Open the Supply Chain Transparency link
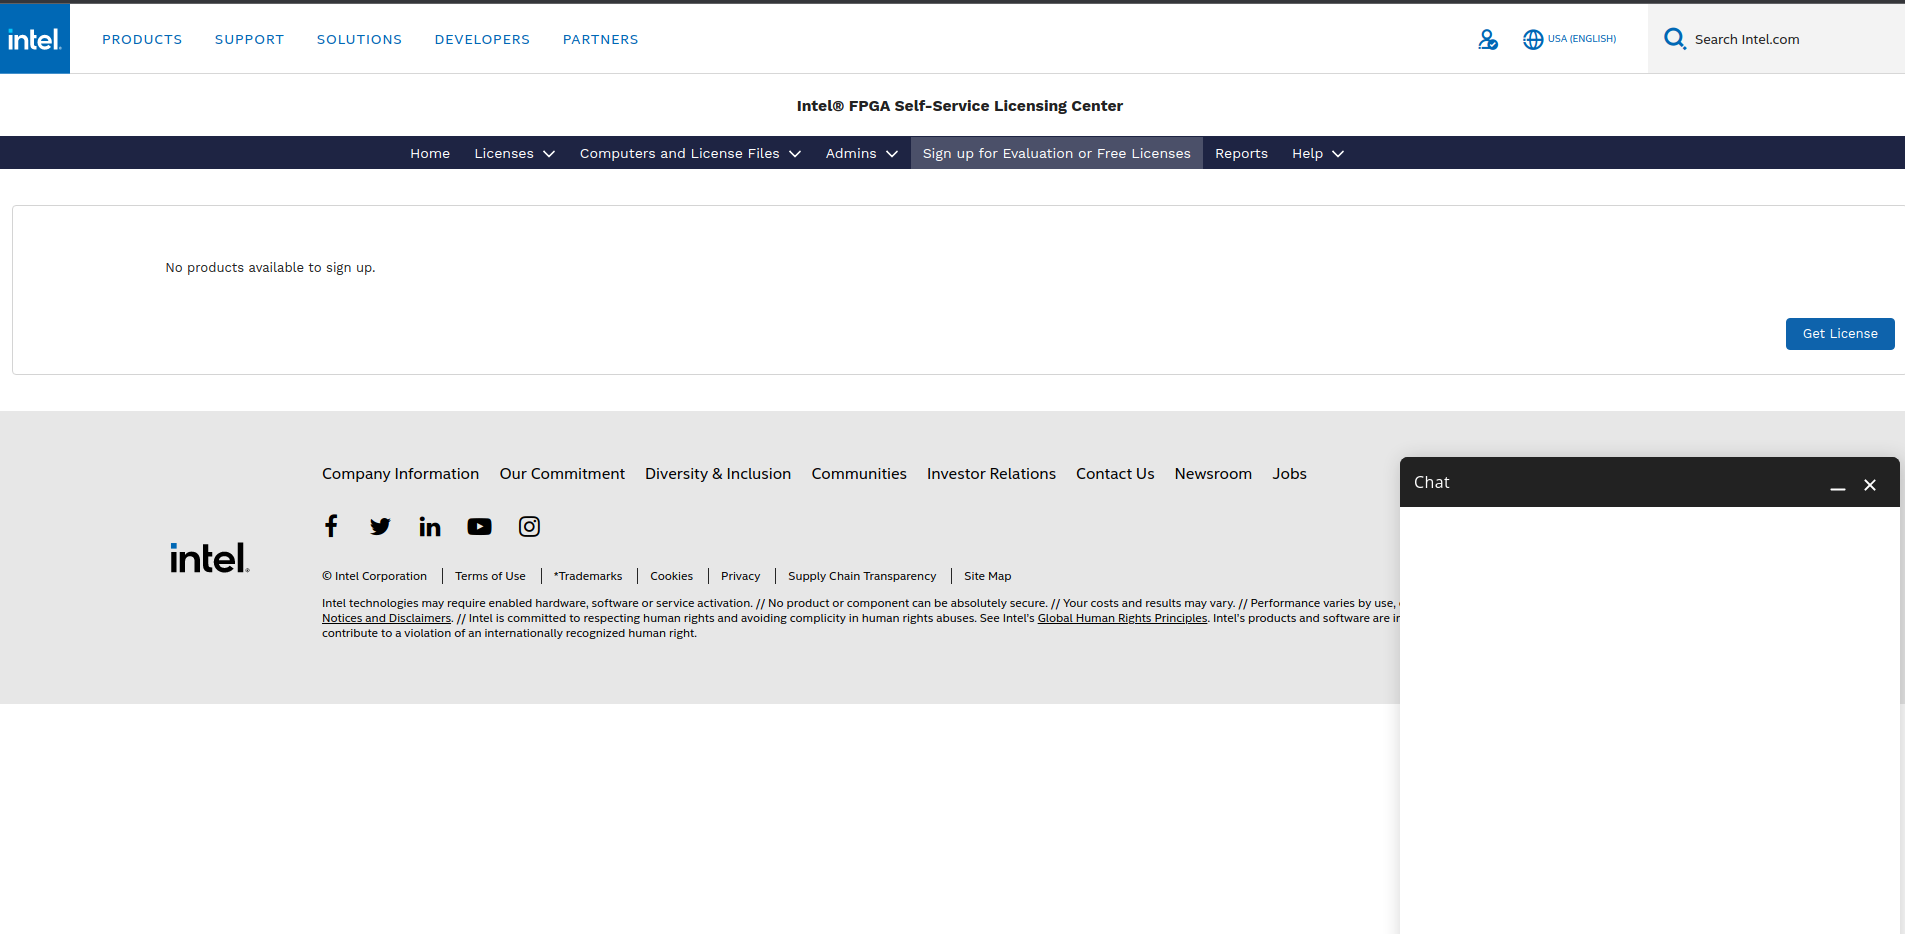The height and width of the screenshot is (934, 1905). tap(862, 576)
